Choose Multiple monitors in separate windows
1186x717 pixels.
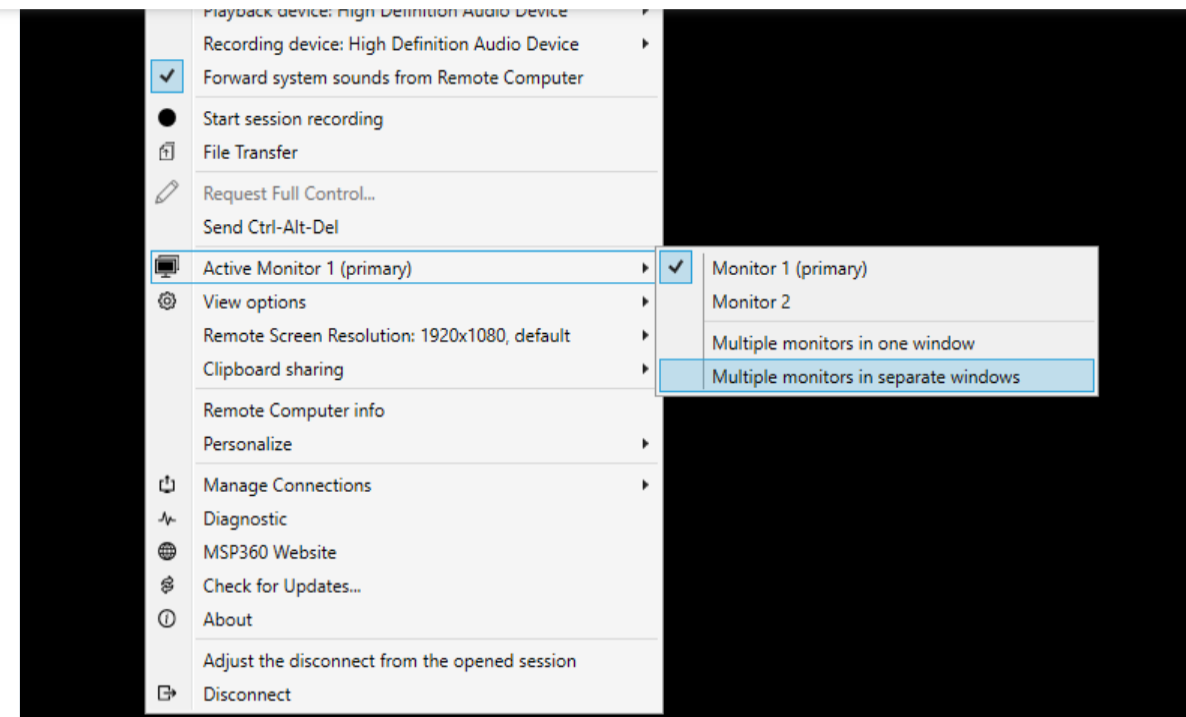877,376
